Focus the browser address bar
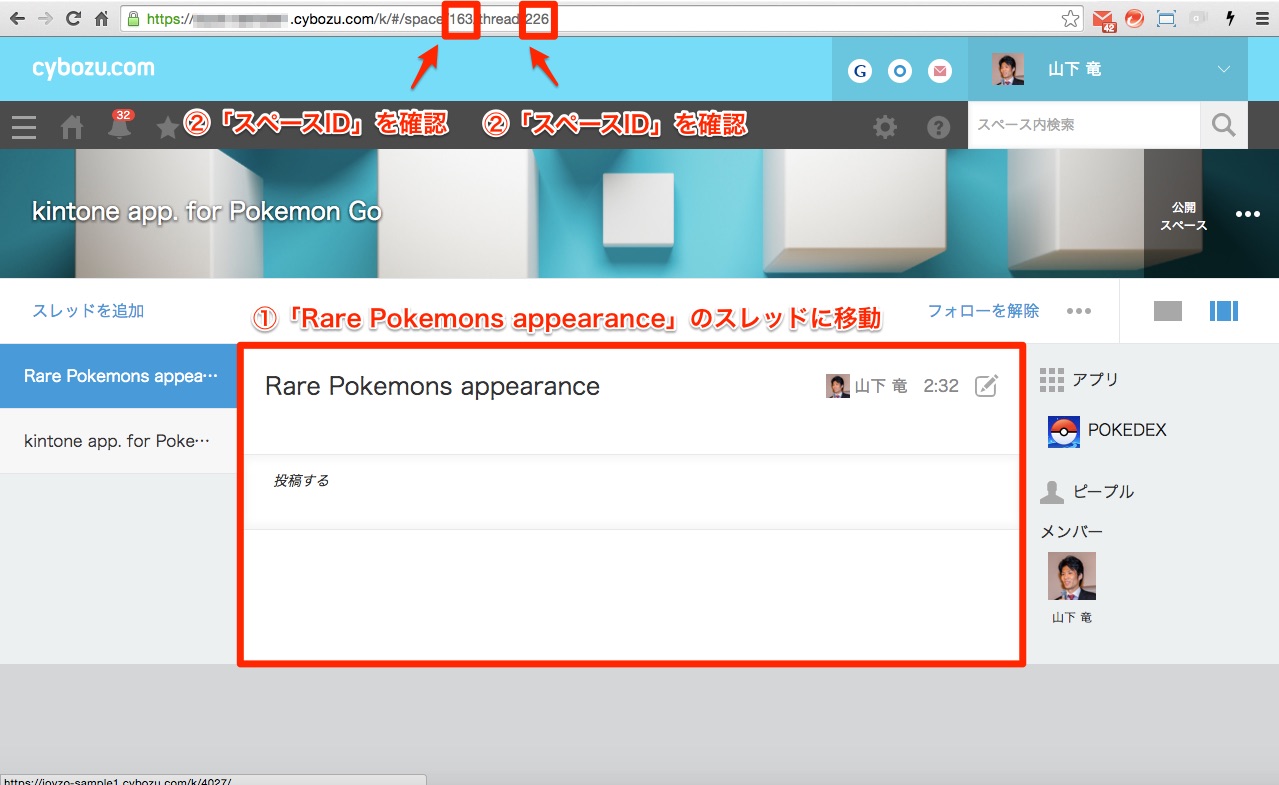Viewport: 1279px width, 785px height. pyautogui.click(x=600, y=18)
